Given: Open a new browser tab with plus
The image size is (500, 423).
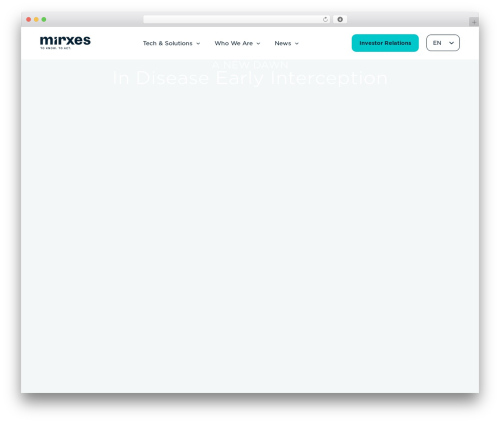Looking at the screenshot, I should (x=474, y=22).
